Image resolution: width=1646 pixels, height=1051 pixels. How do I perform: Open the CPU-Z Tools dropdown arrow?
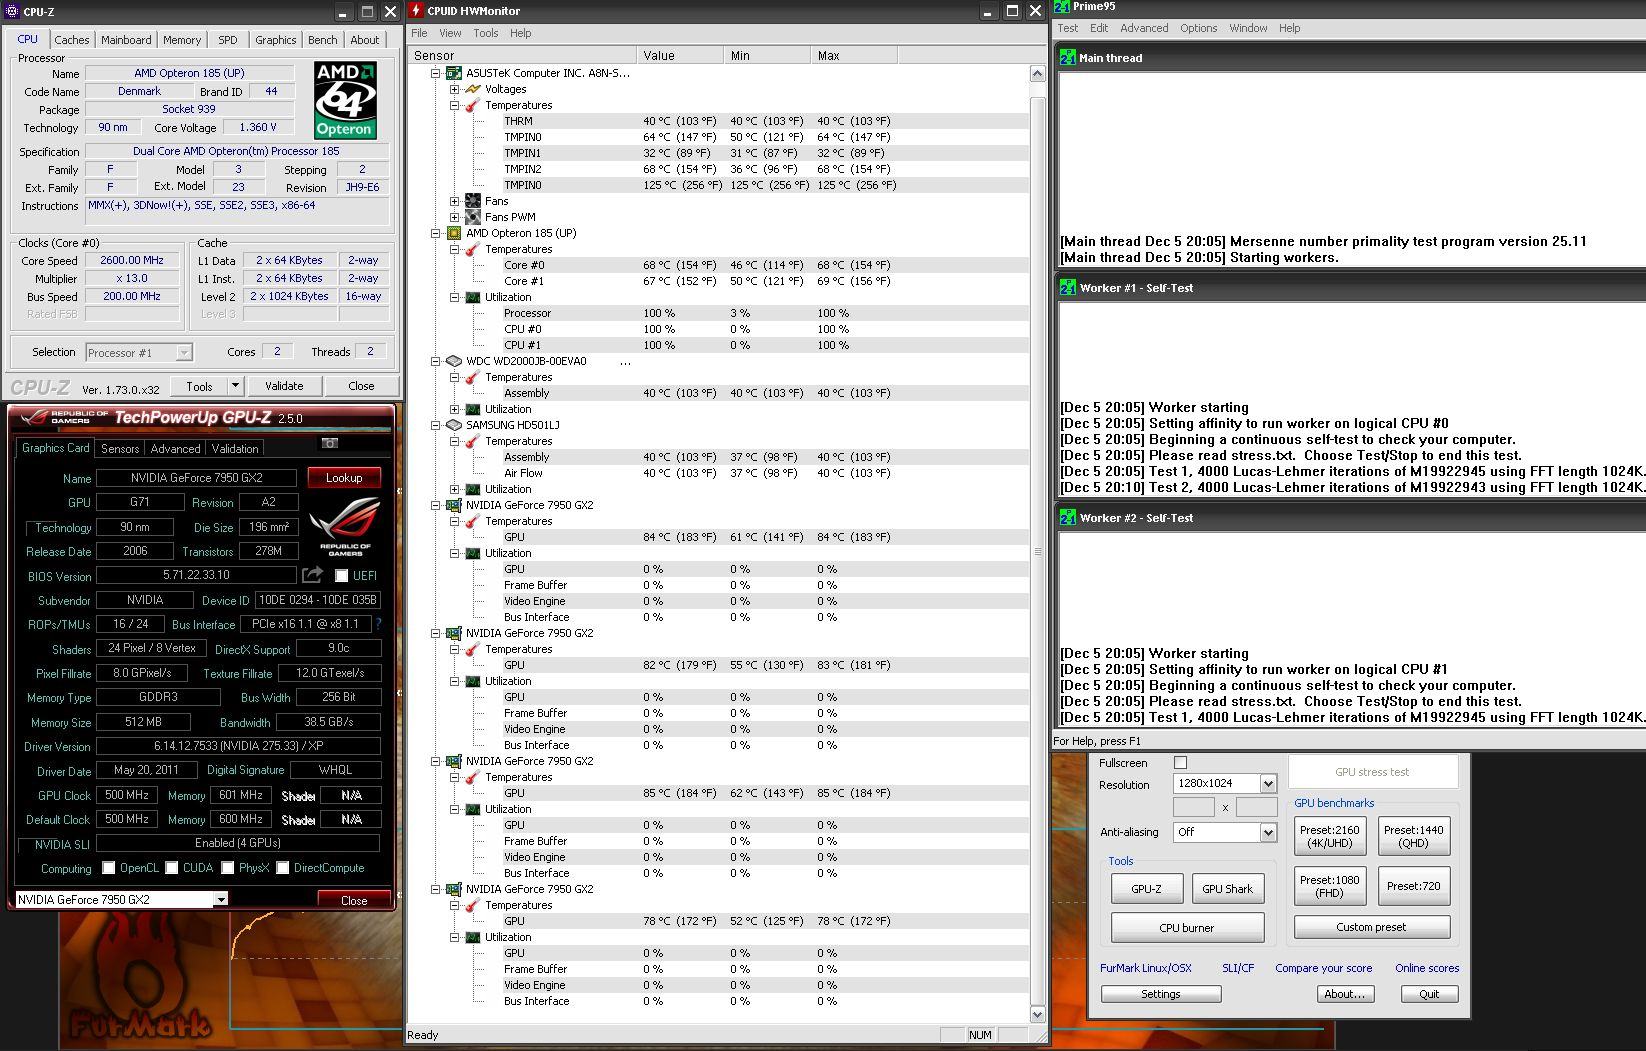pos(235,386)
